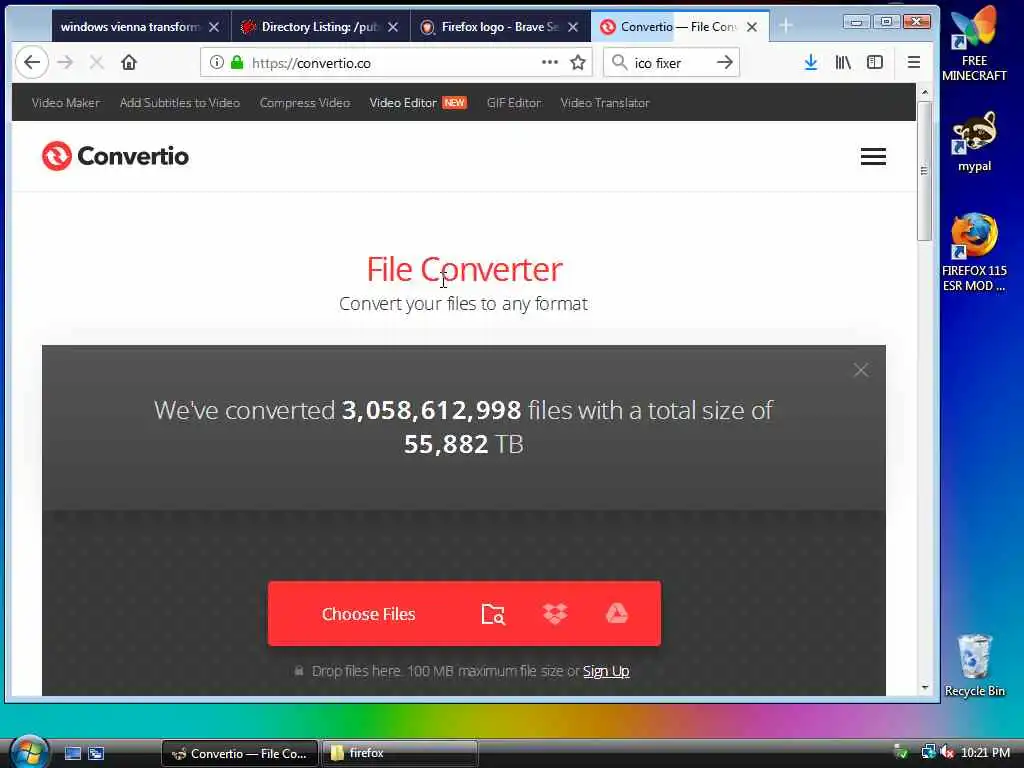Click the search magnifier icon
Image resolution: width=1024 pixels, height=768 pixels.
619,63
